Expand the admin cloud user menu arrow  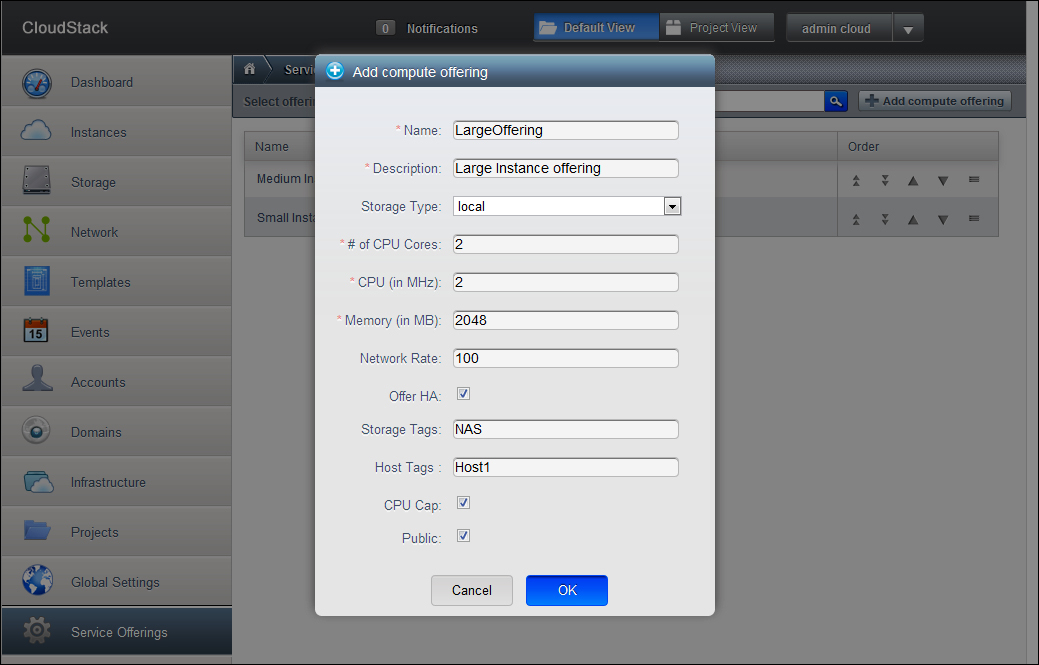(x=907, y=29)
